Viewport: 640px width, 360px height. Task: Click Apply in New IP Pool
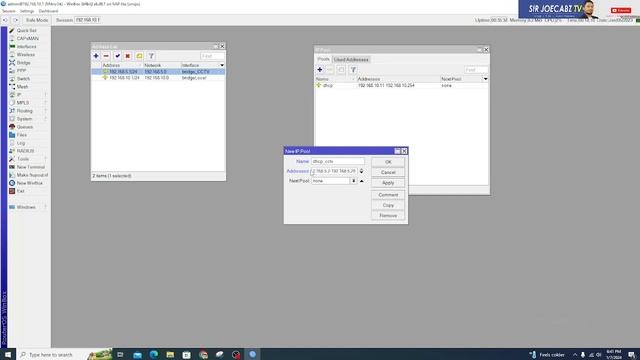click(x=388, y=183)
